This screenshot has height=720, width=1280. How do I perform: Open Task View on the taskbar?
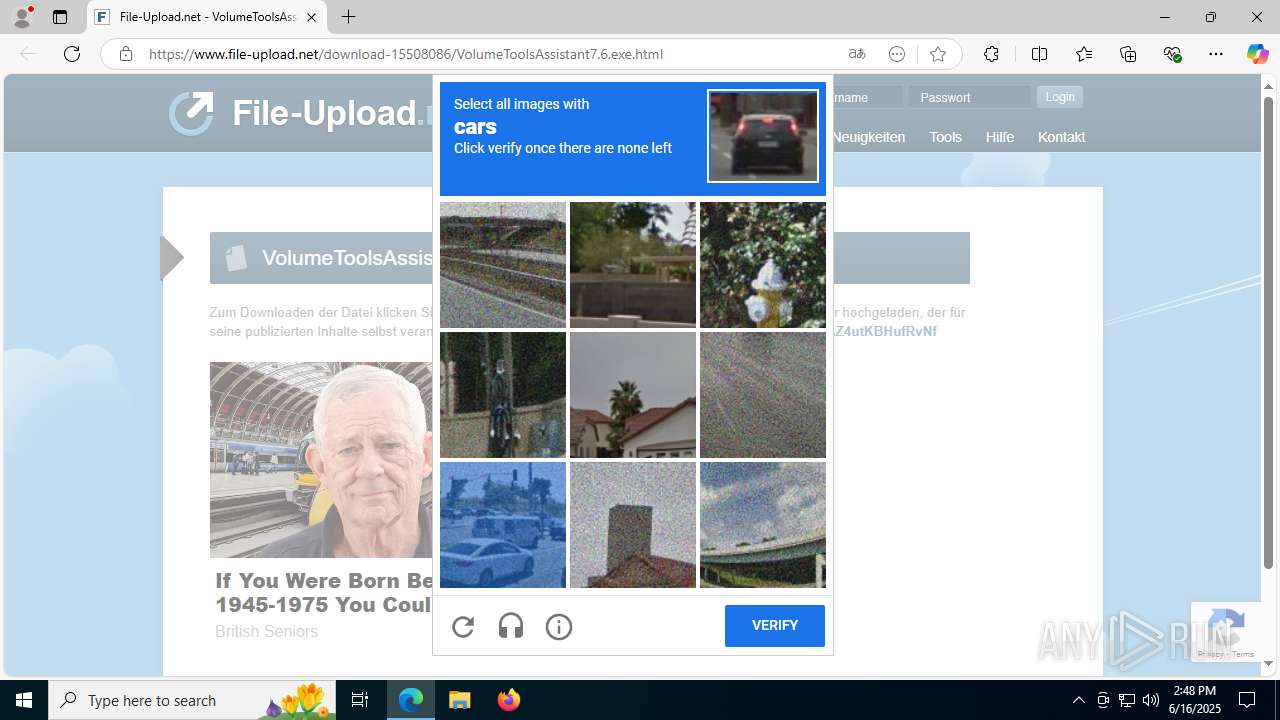[x=360, y=700]
